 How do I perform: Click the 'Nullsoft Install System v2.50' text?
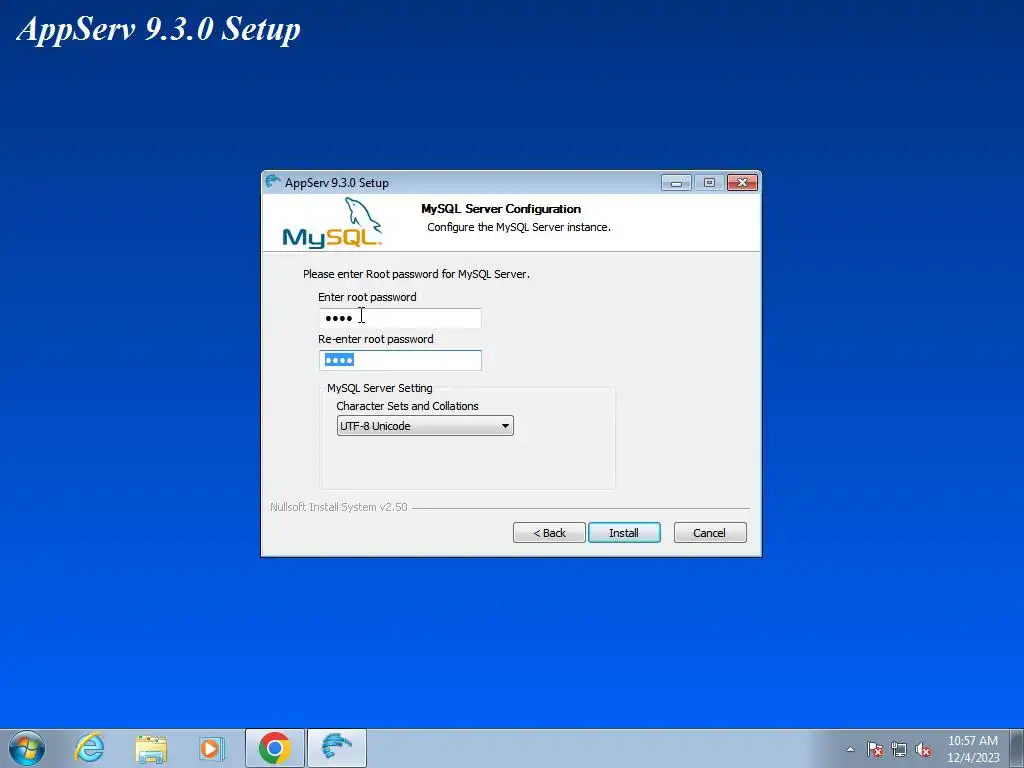[338, 507]
